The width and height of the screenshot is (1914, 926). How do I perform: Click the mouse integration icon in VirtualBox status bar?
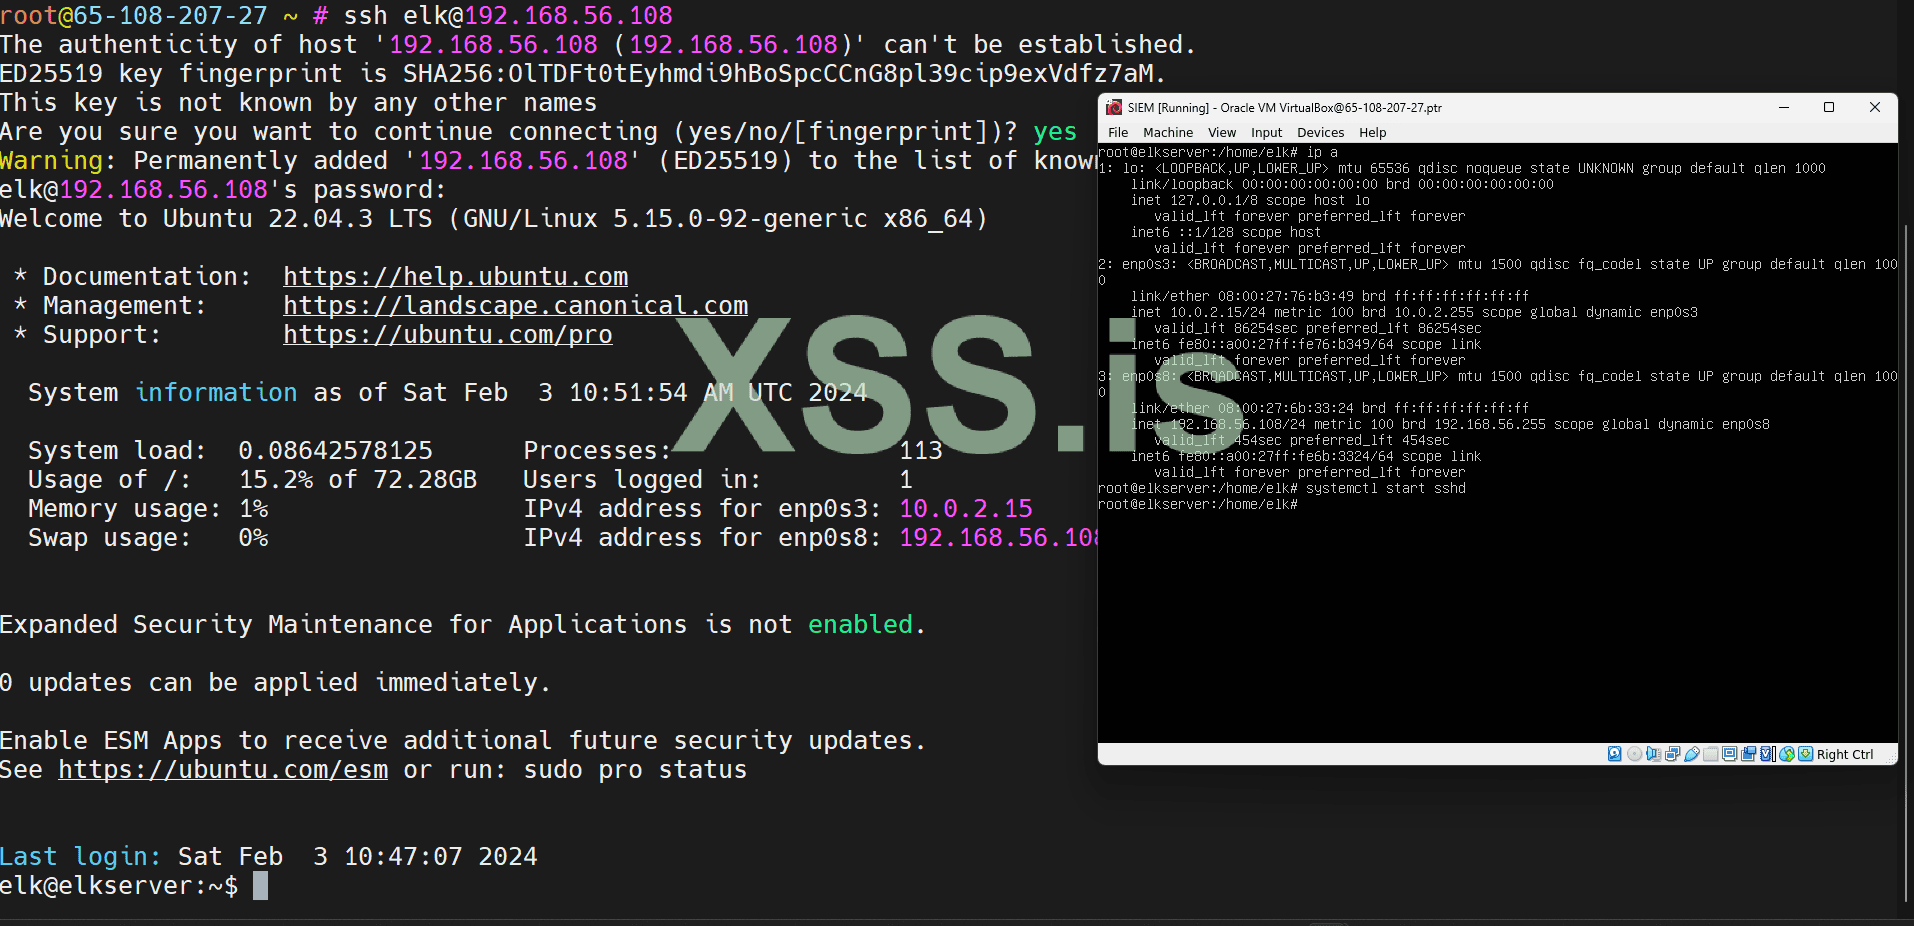1786,754
